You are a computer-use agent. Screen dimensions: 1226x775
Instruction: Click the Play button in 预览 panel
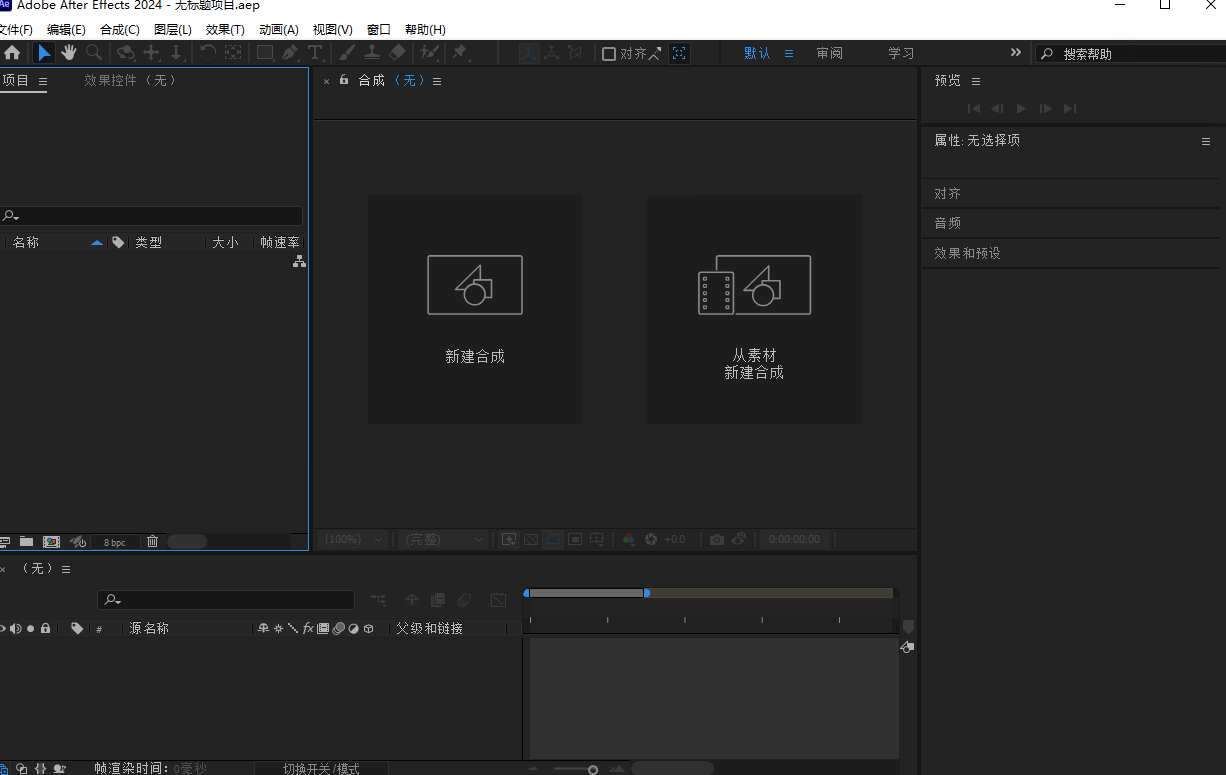[1021, 108]
